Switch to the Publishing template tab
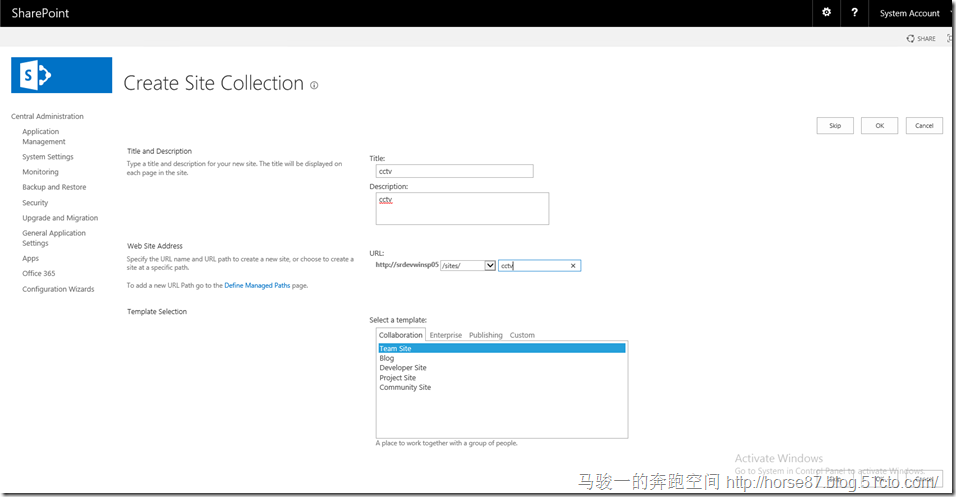This screenshot has width=956, height=497. (486, 335)
